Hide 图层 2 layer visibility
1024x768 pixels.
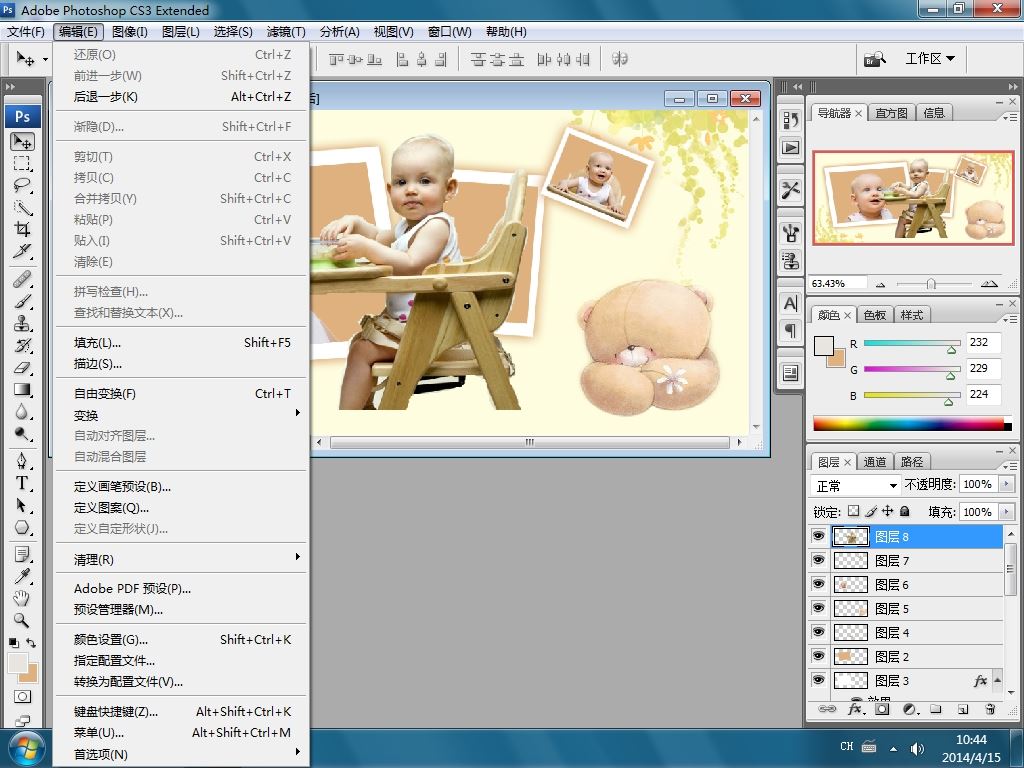click(818, 656)
